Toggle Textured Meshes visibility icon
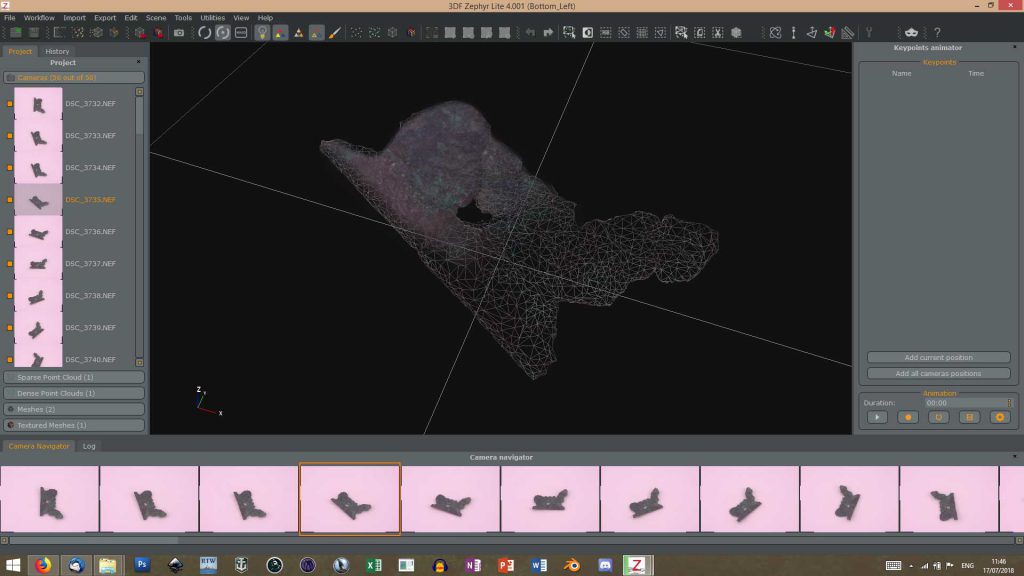The image size is (1024, 576). point(10,425)
